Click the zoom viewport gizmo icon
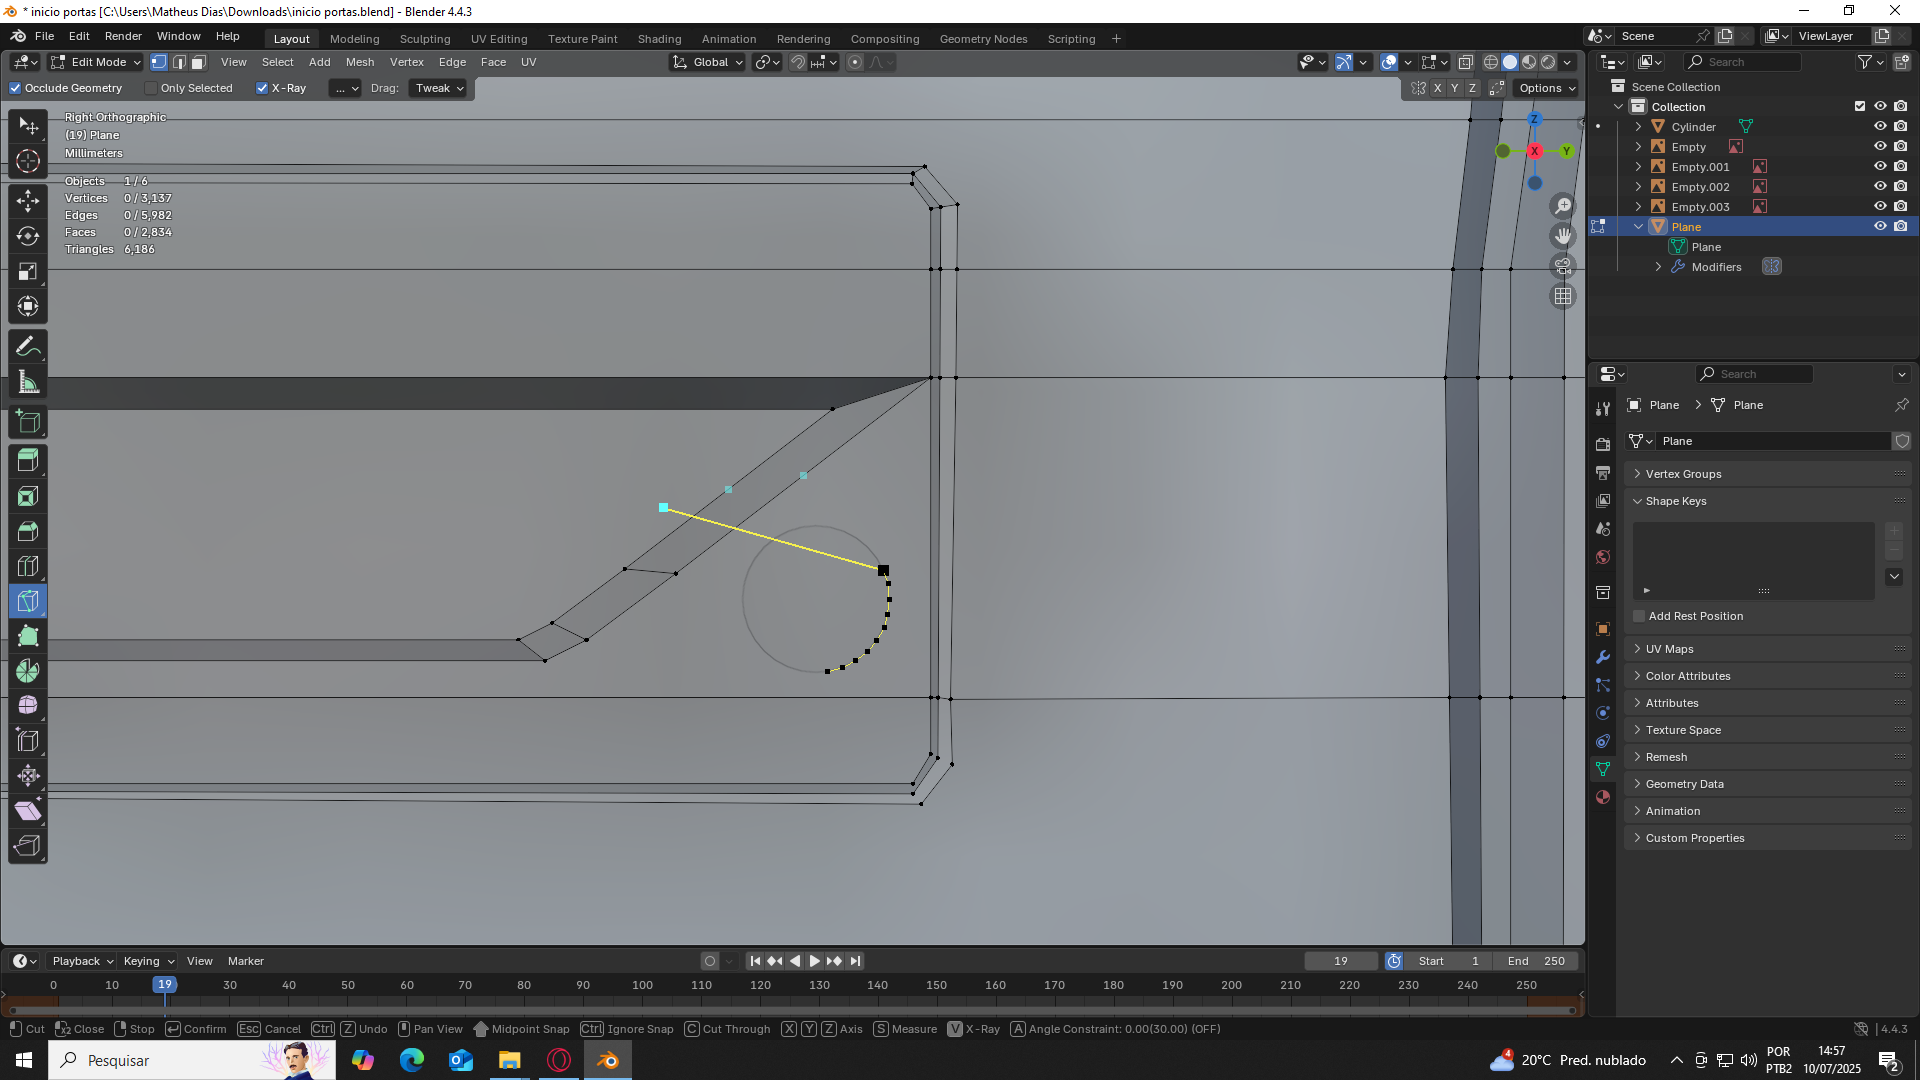 tap(1563, 206)
